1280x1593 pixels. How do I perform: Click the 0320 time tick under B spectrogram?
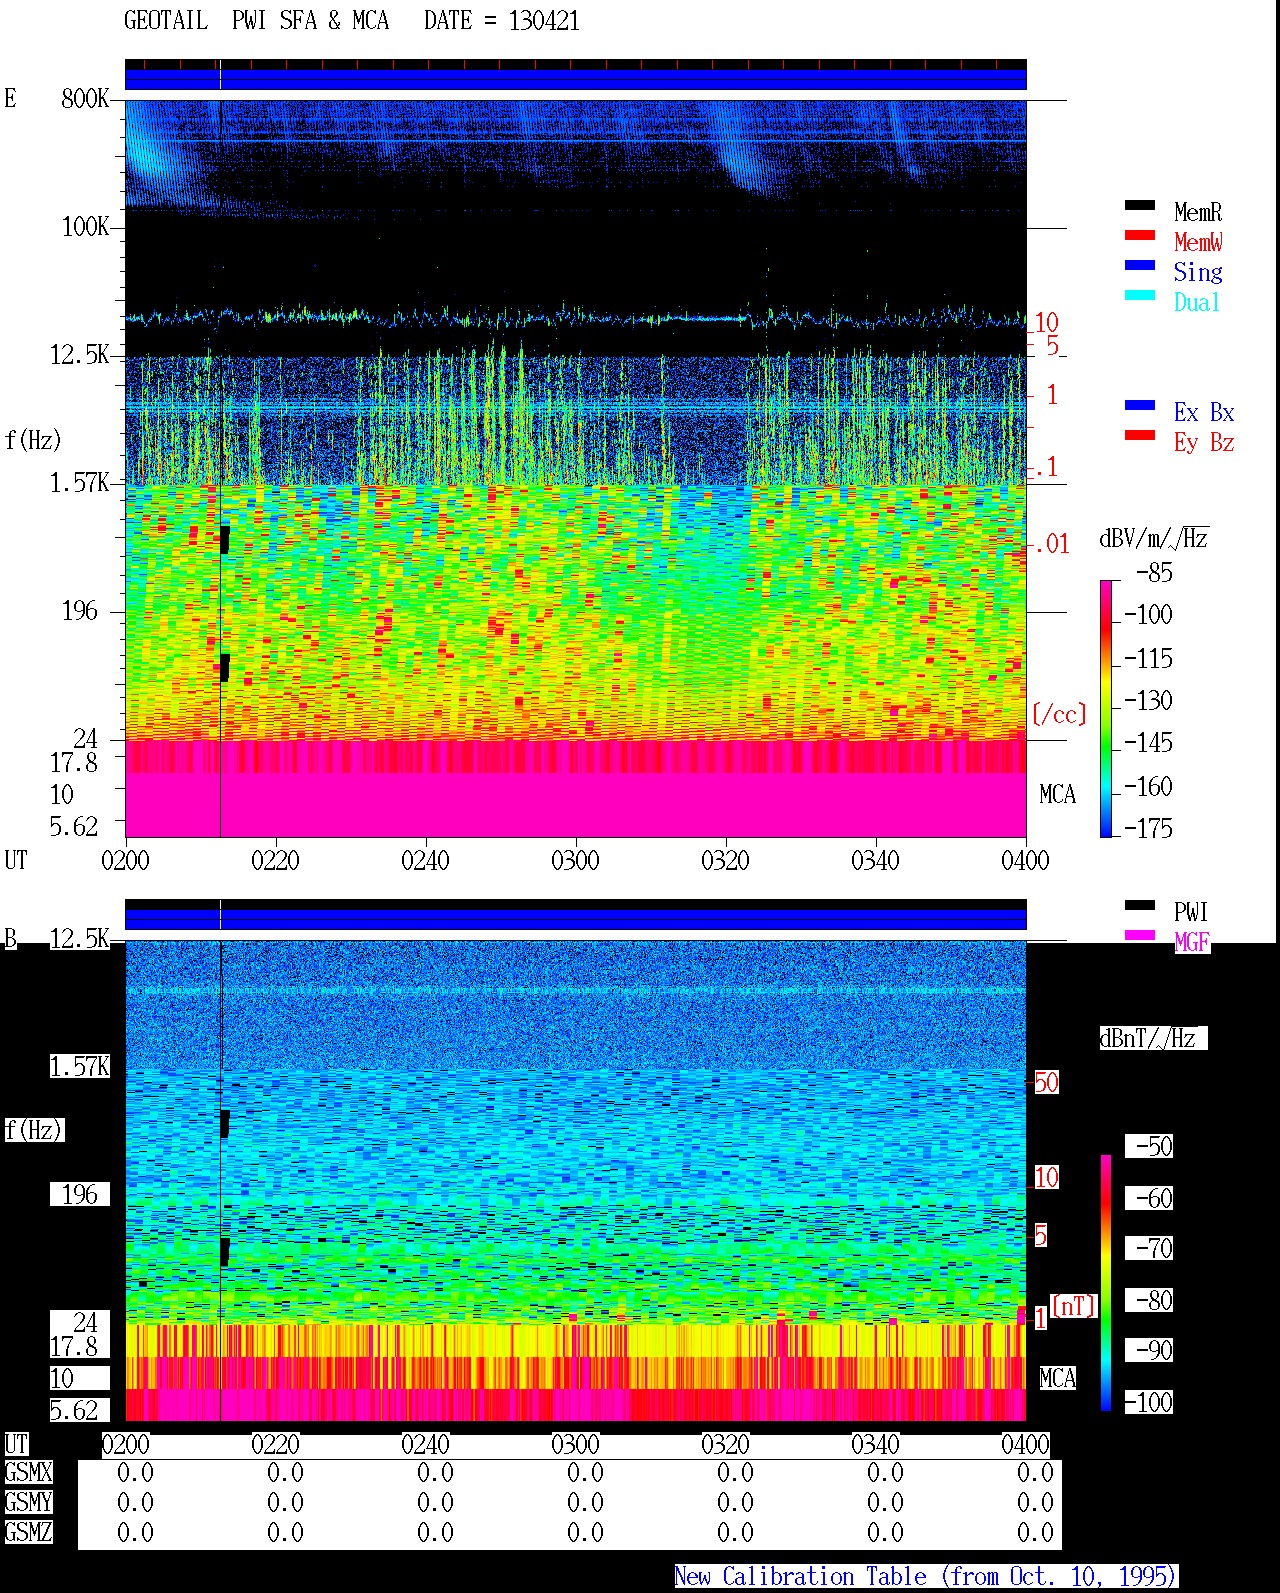point(725,1444)
